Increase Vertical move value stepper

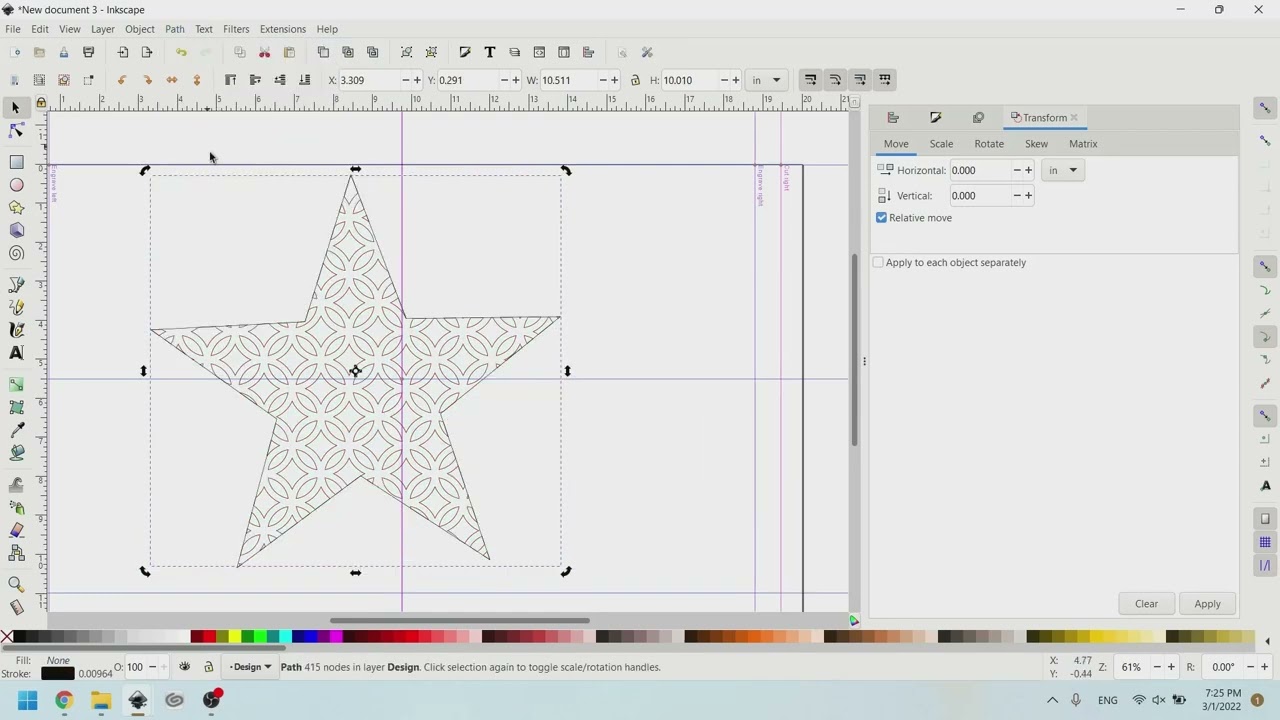[x=1028, y=196]
